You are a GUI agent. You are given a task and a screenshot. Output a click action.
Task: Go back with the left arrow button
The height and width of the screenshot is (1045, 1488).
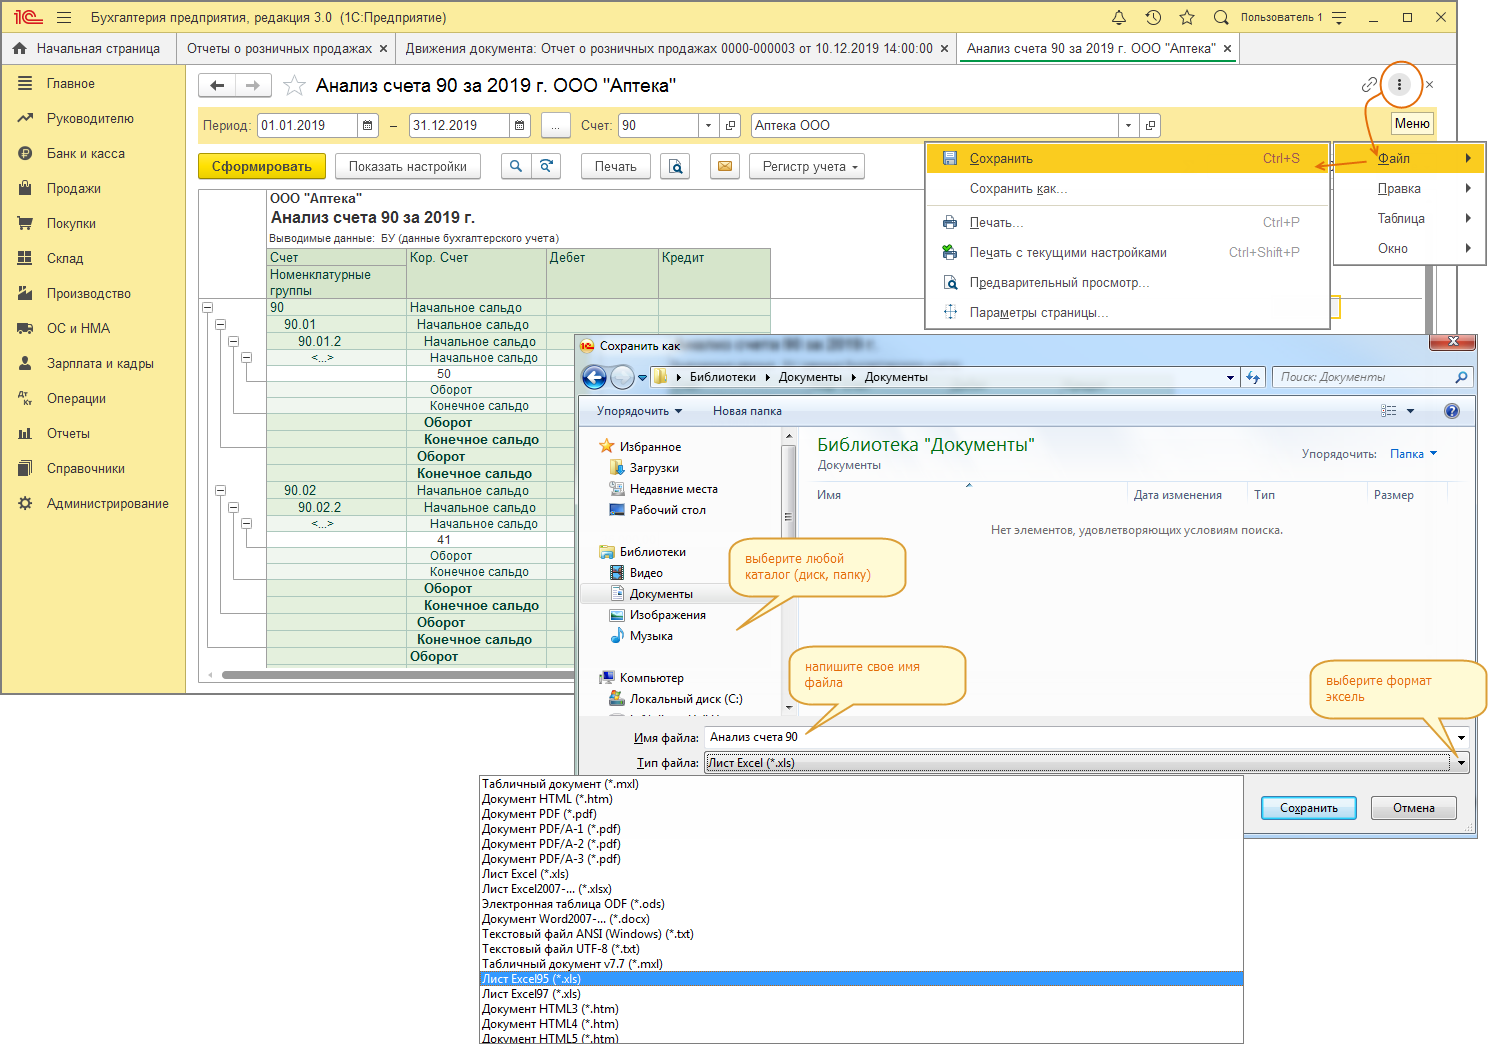tap(217, 86)
